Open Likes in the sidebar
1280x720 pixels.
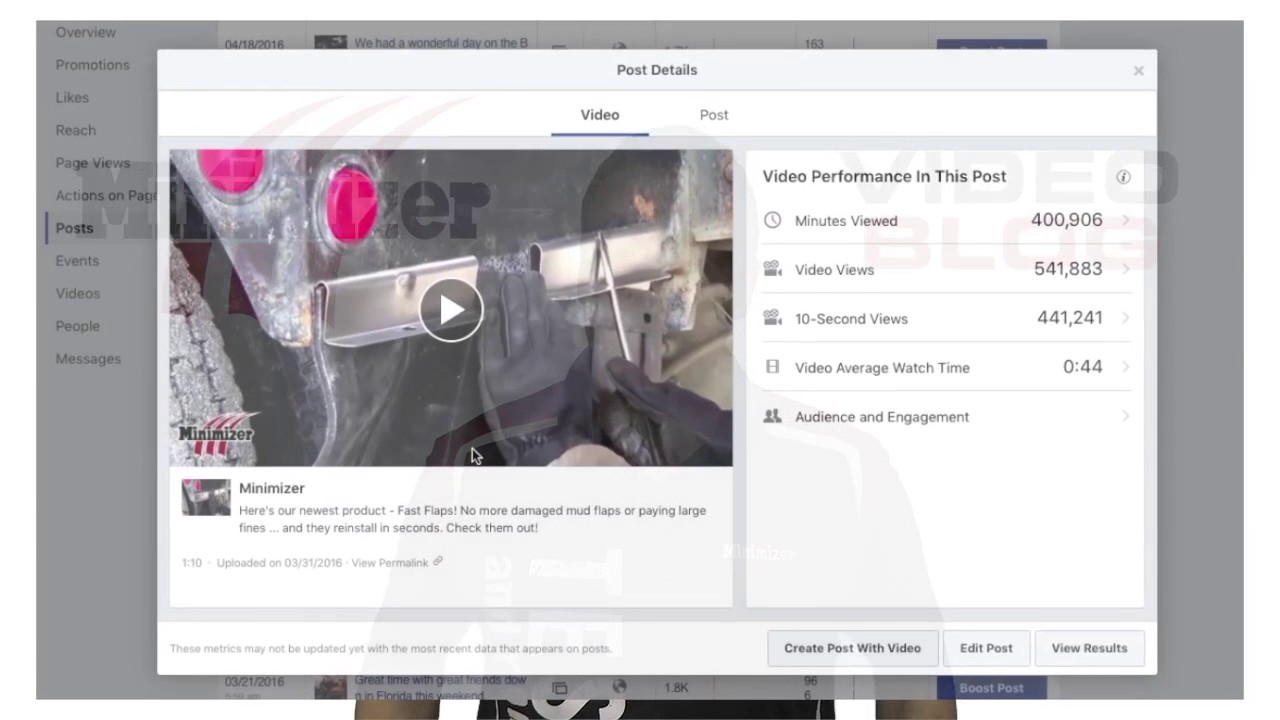pos(72,98)
